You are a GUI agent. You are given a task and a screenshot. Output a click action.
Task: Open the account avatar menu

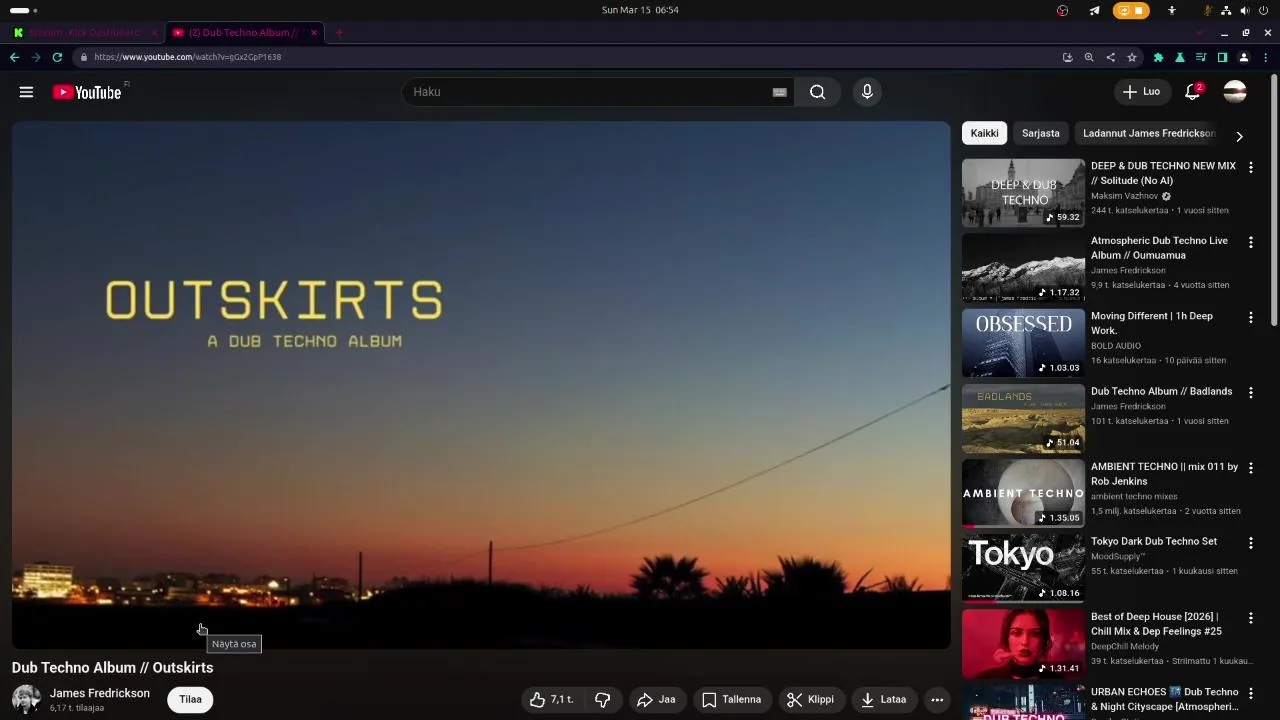[x=1235, y=92]
